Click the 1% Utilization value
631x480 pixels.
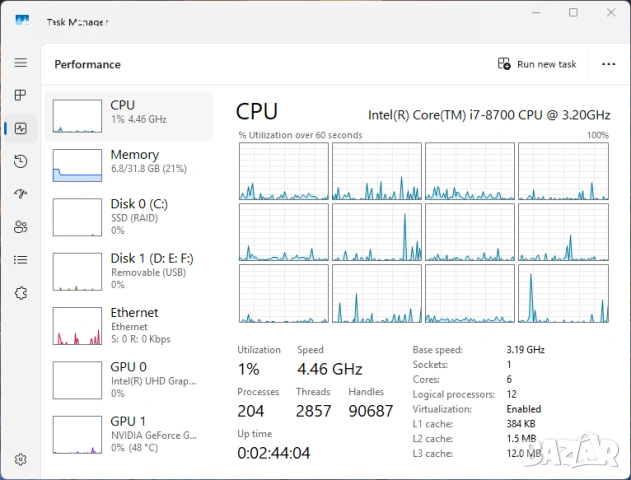(x=248, y=369)
